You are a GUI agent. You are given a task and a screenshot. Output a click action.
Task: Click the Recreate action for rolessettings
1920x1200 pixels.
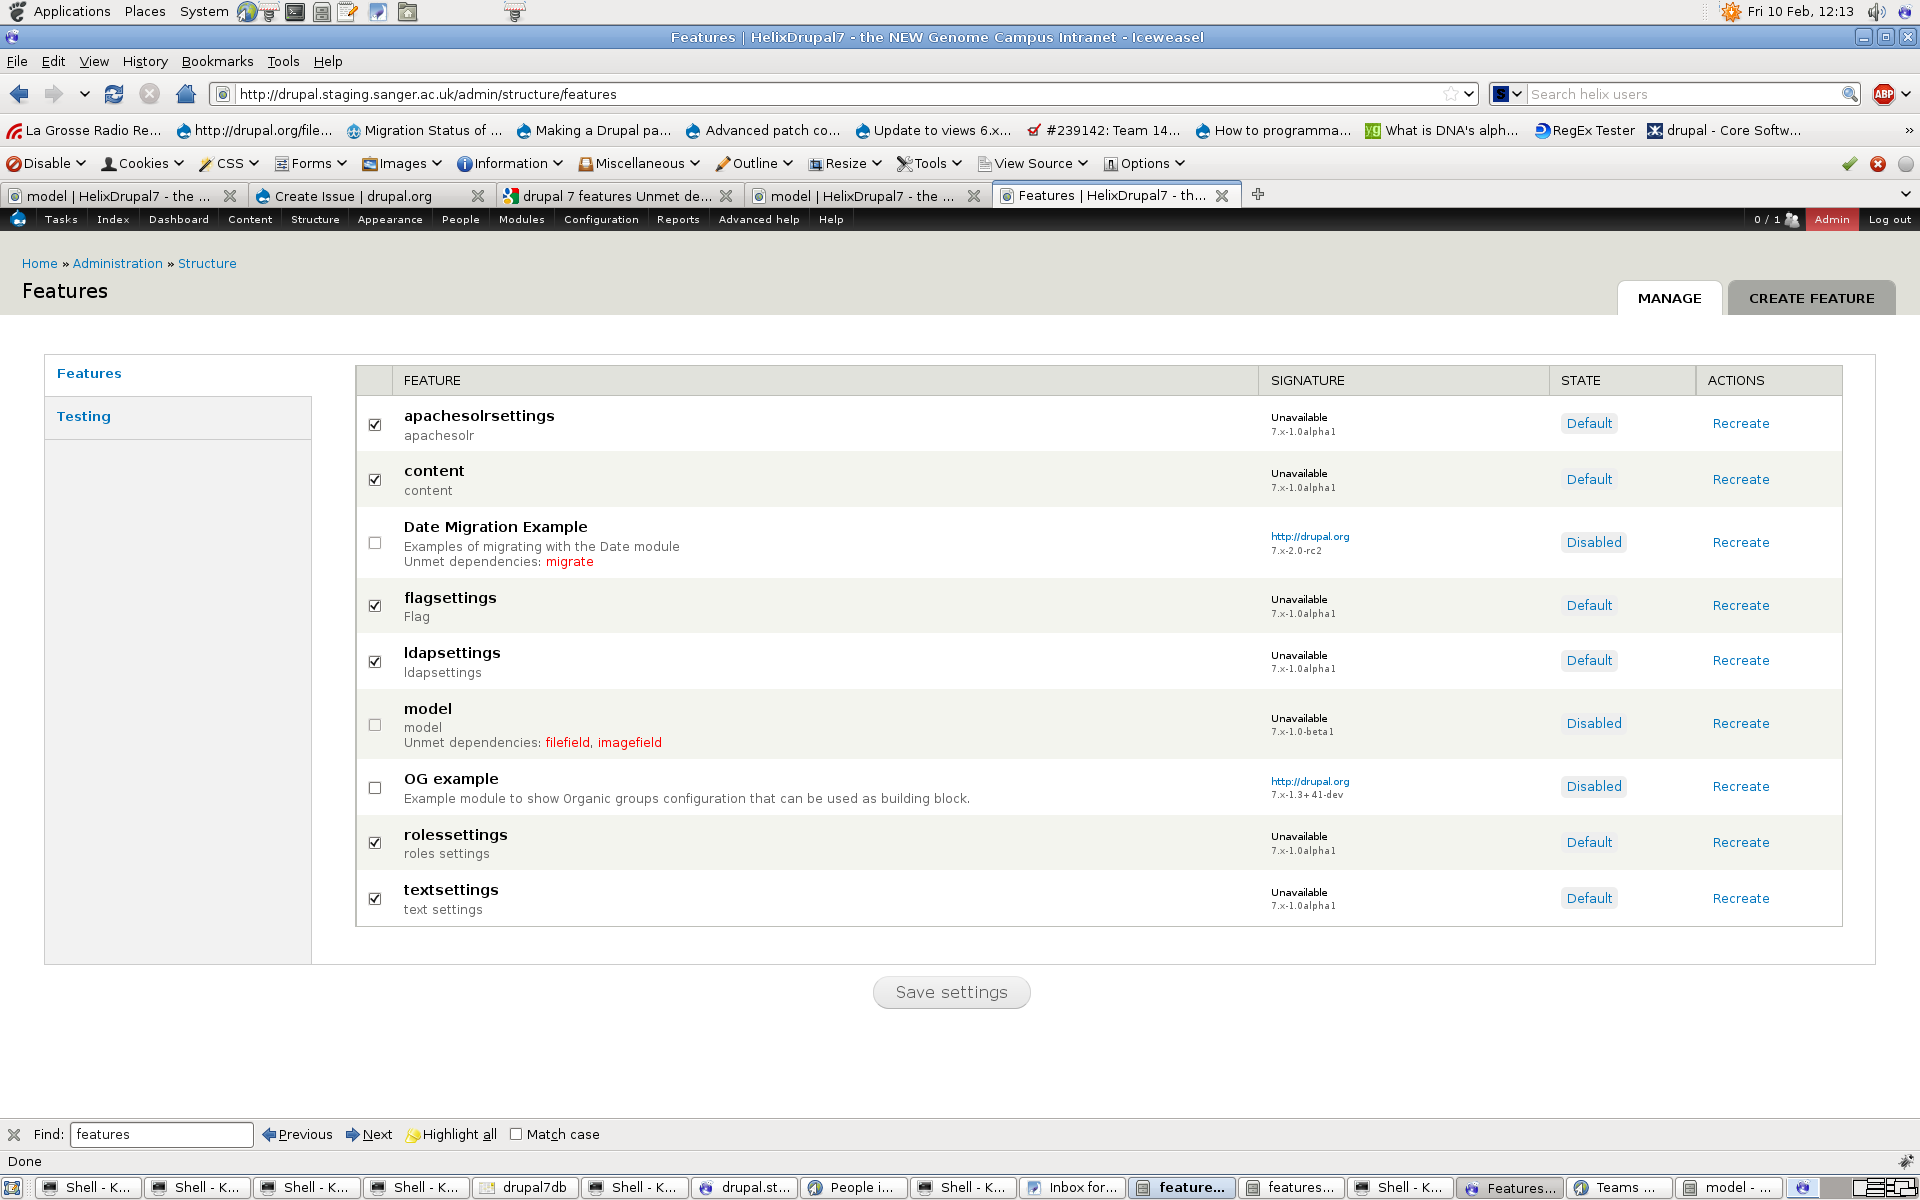(1739, 842)
